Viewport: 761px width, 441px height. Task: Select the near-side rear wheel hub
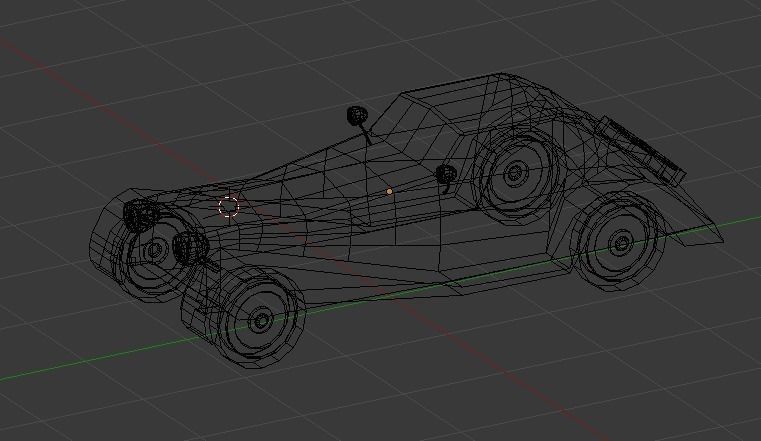pos(621,243)
